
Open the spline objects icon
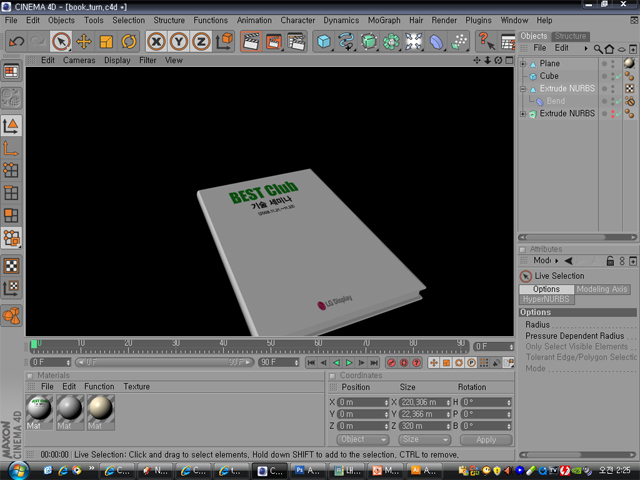pos(347,42)
